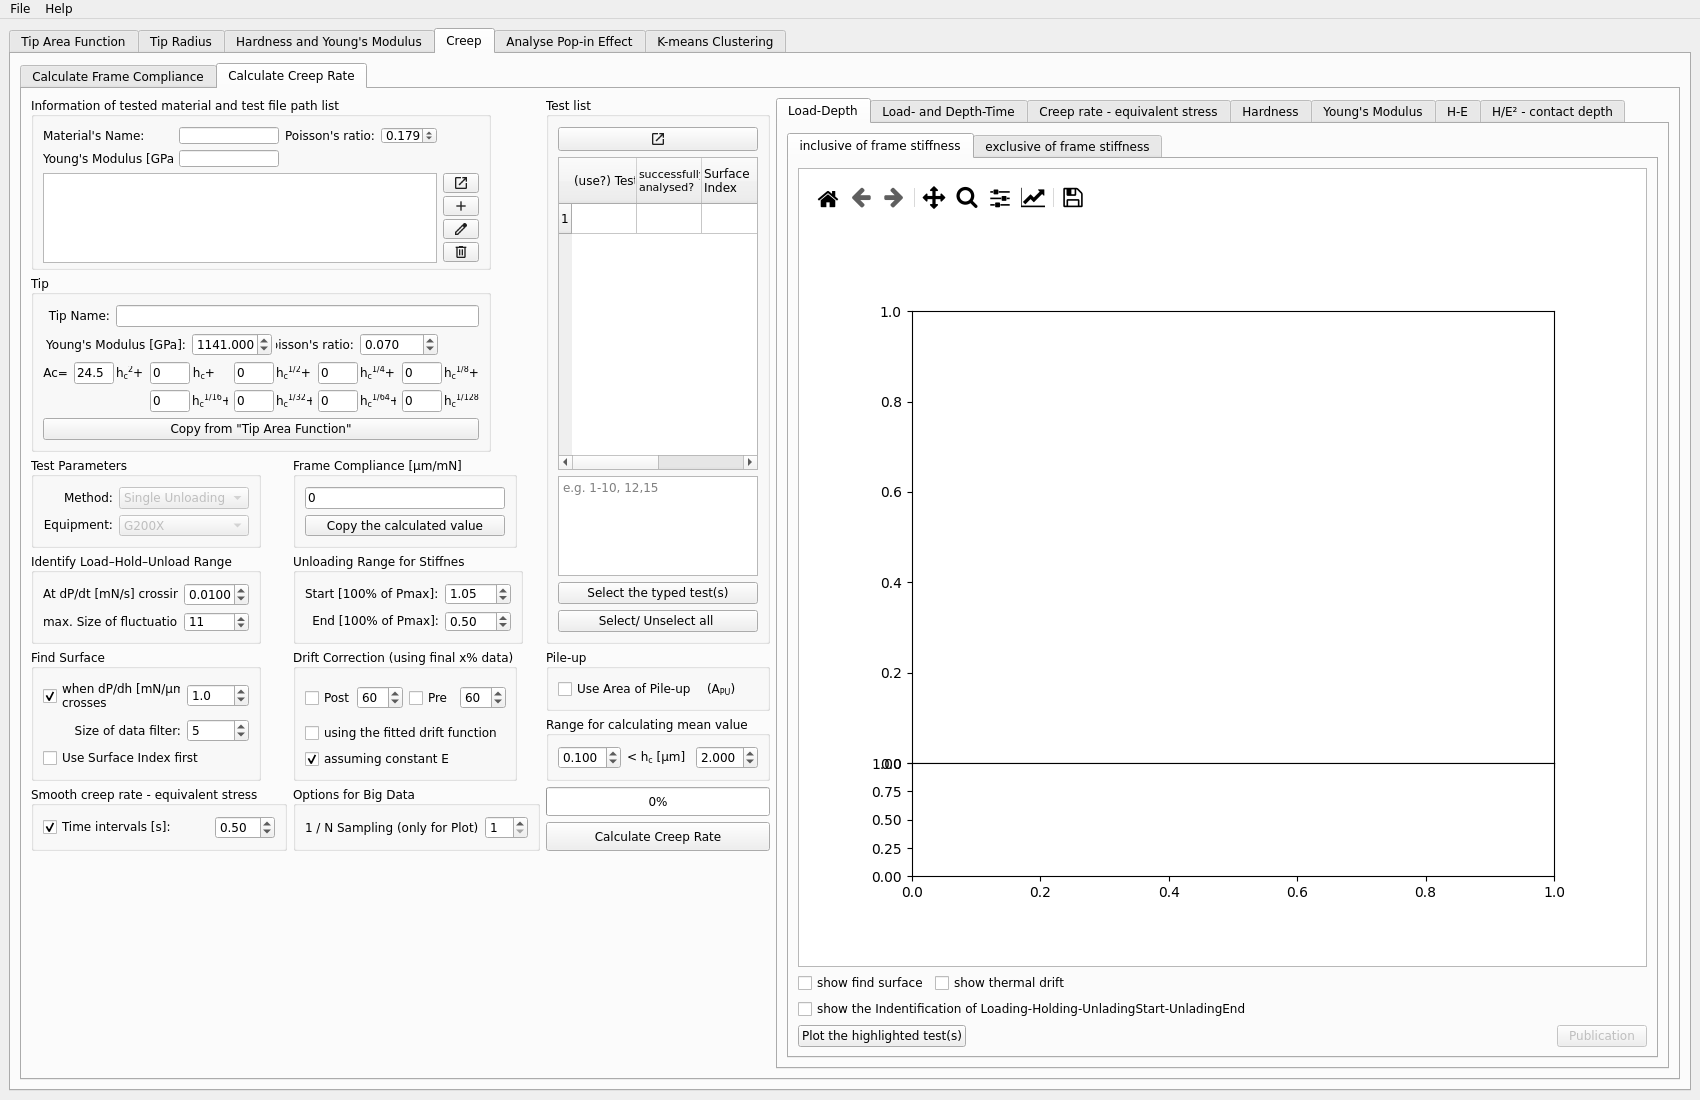Open the Configure subplots sliders icon
The image size is (1700, 1100).
pos(999,198)
